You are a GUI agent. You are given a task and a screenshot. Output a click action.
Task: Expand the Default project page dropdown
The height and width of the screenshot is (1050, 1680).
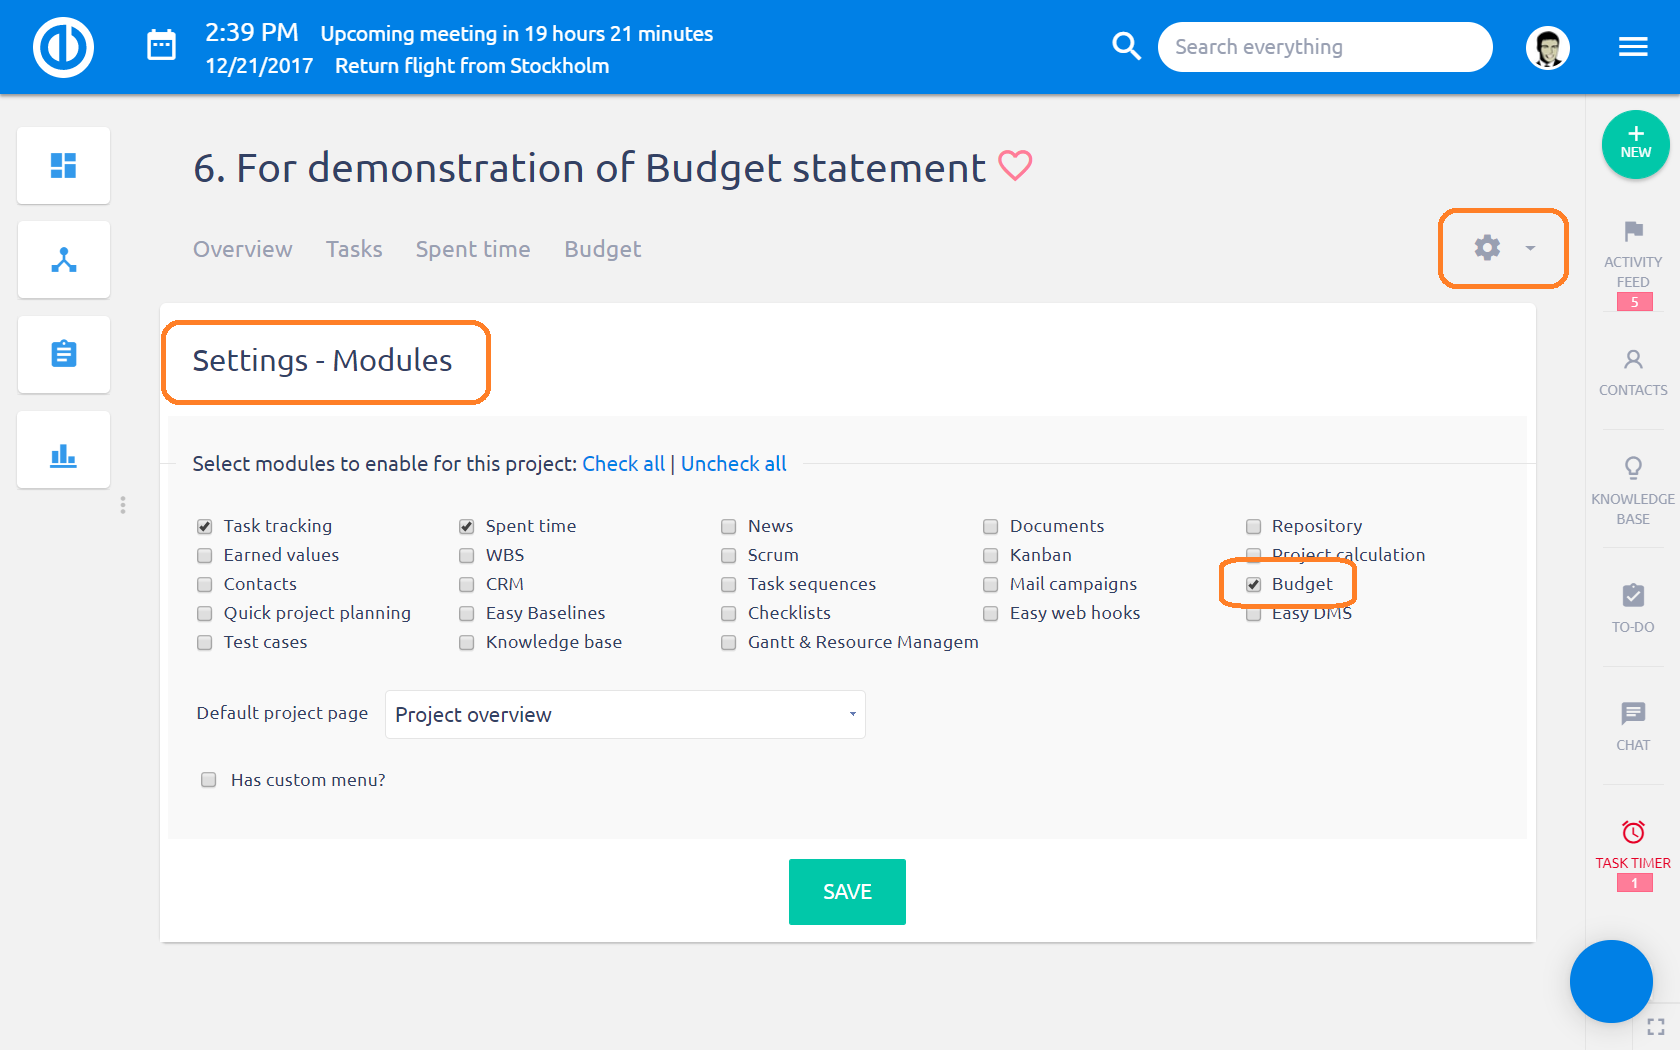625,715
